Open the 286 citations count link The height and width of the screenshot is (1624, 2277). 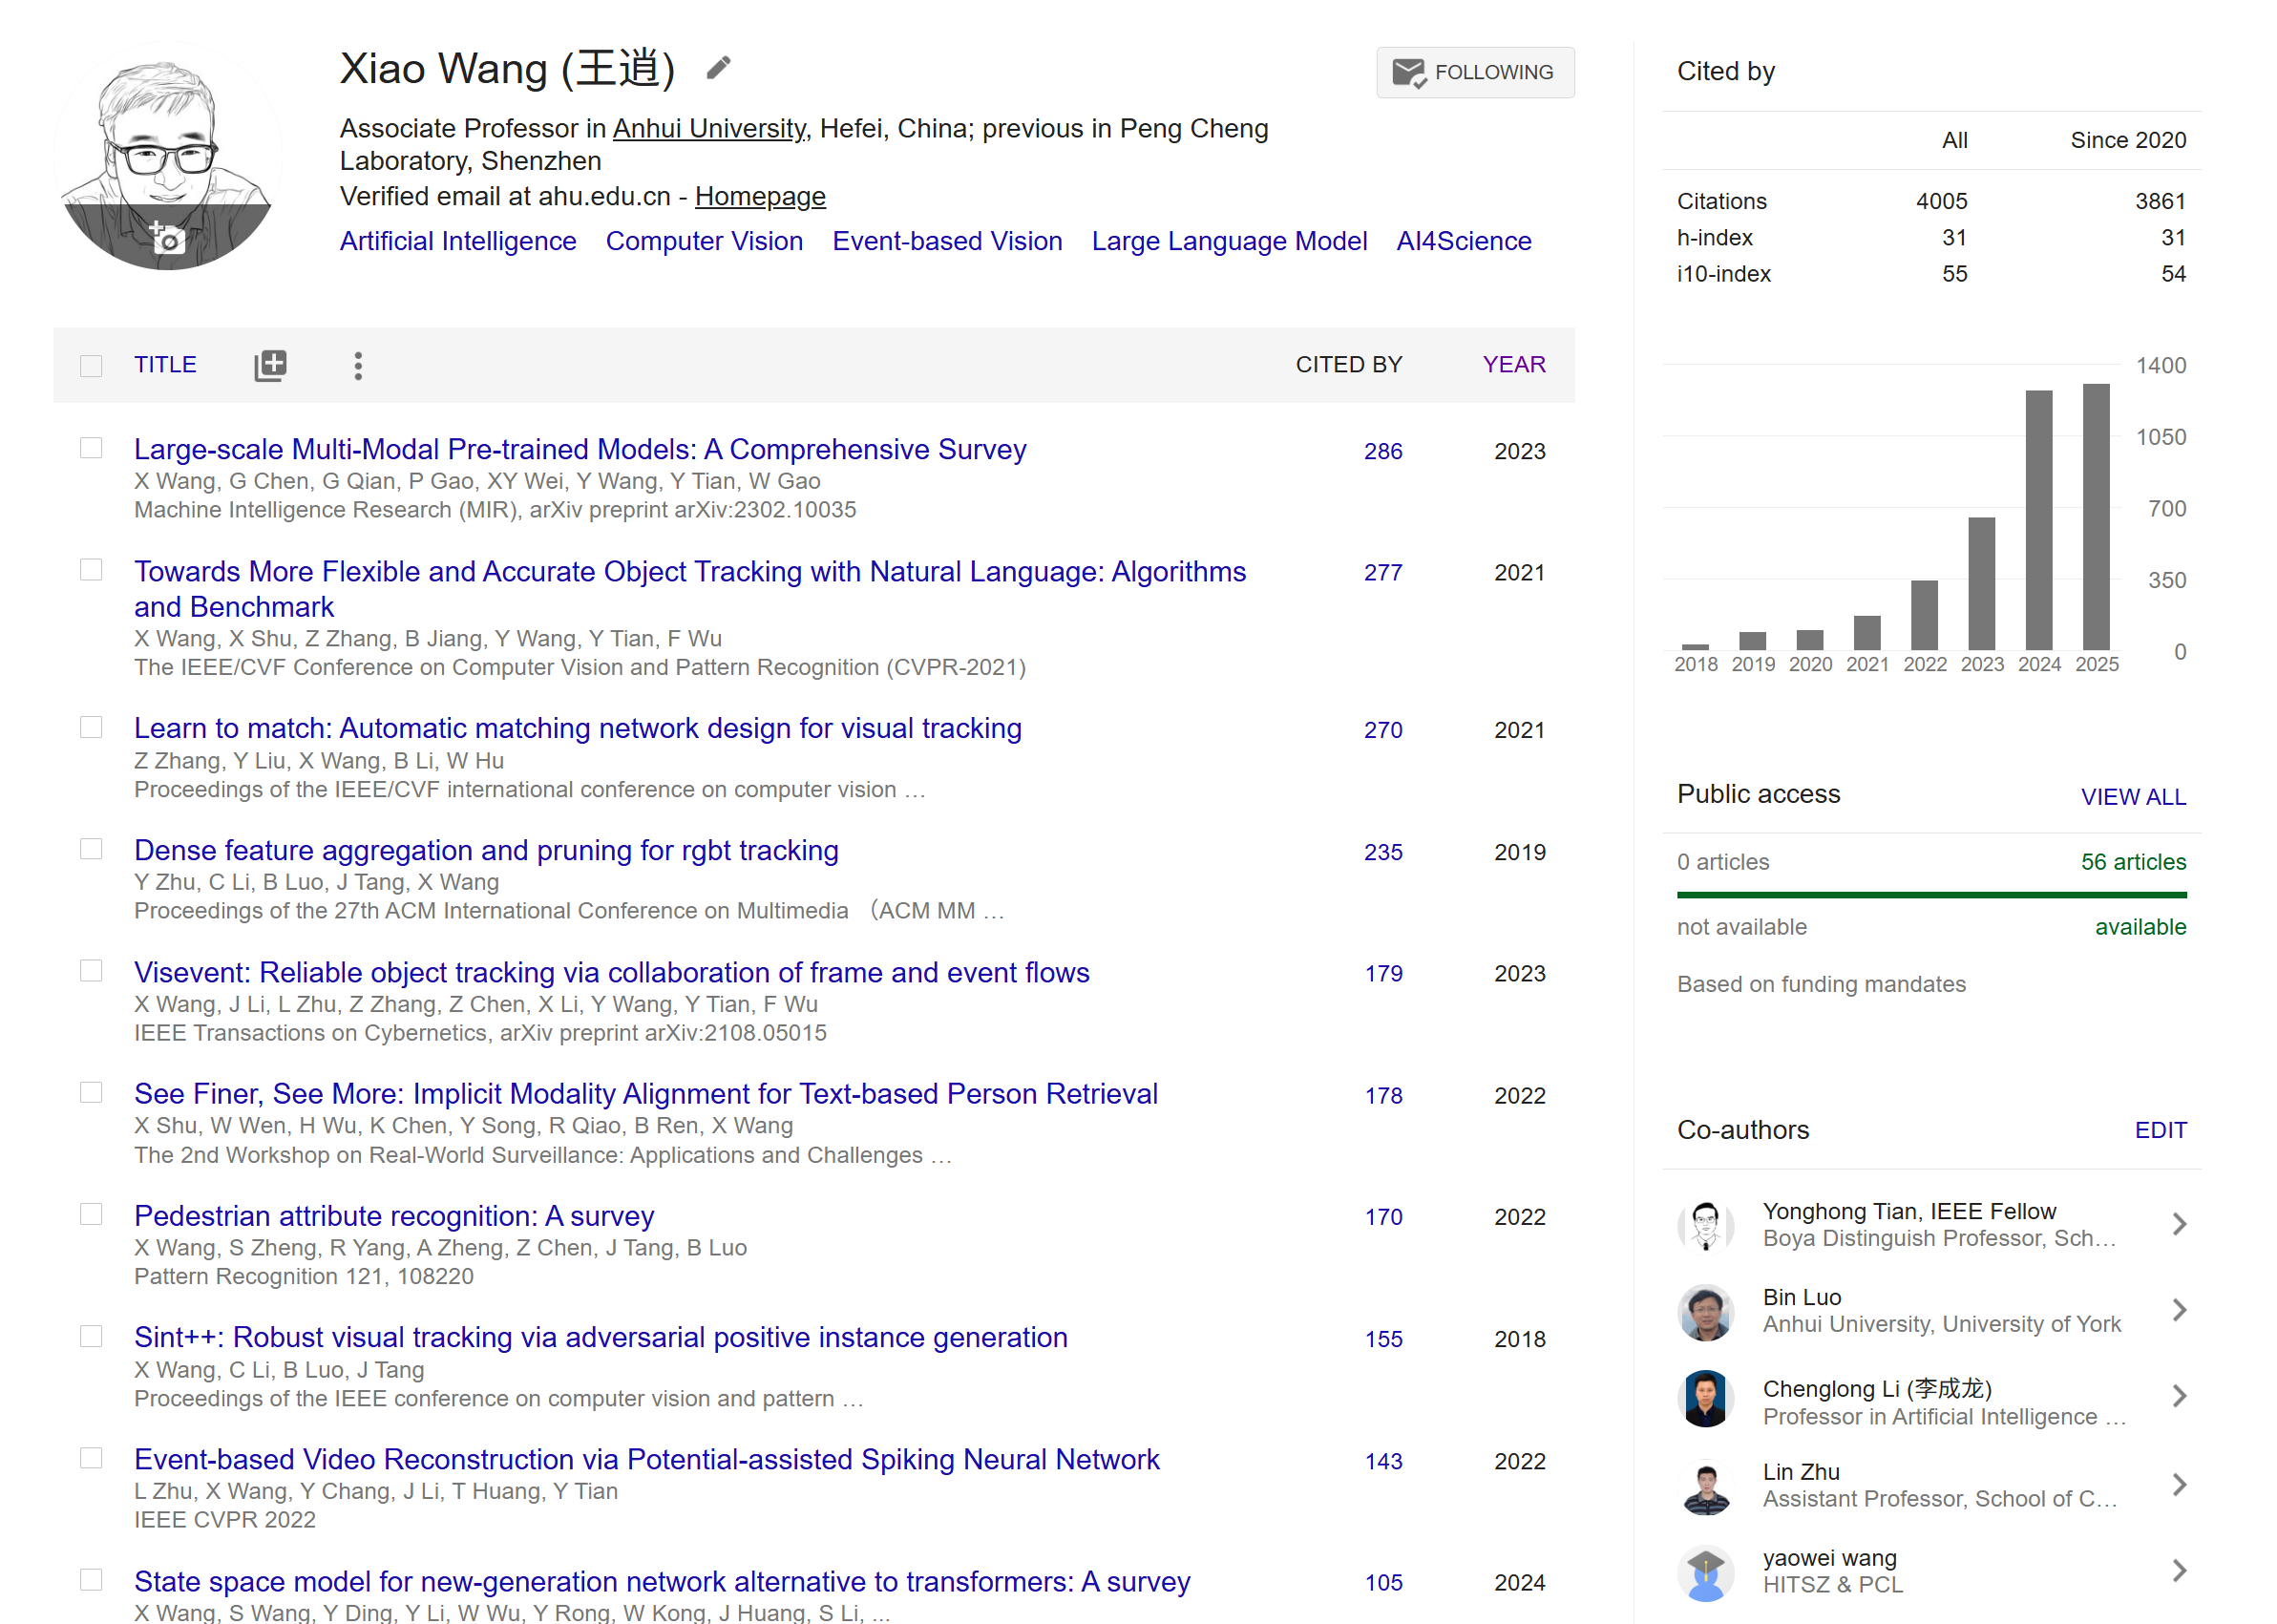click(x=1382, y=451)
